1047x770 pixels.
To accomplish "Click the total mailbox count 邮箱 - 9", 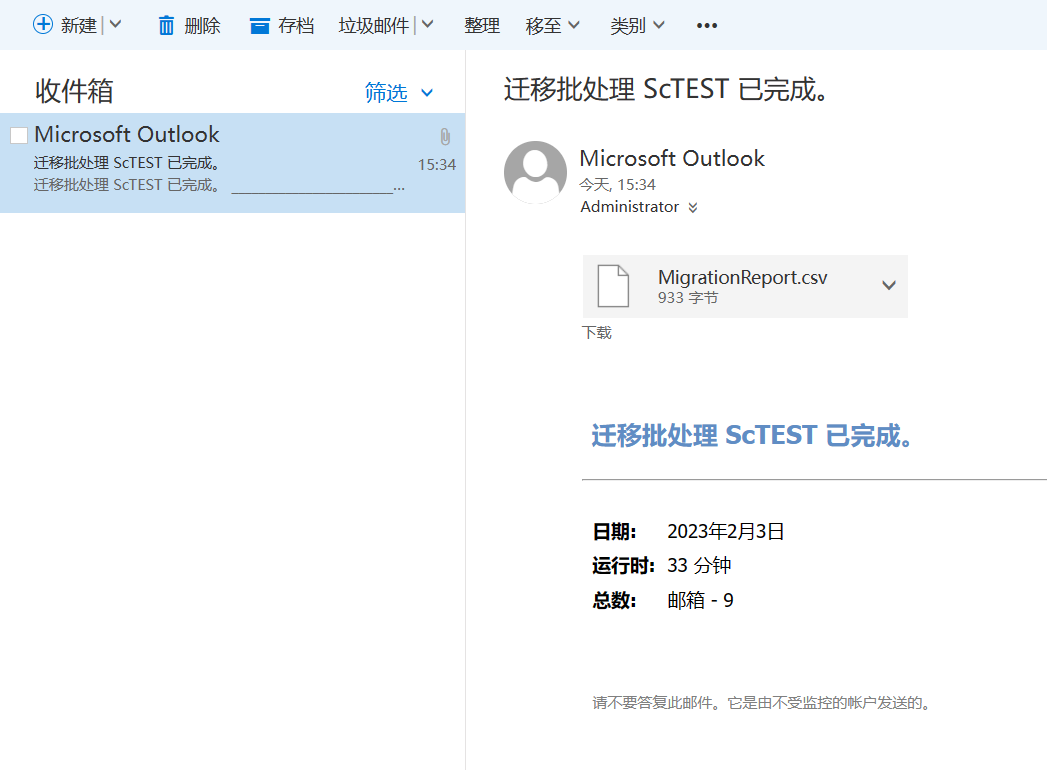I will [x=700, y=600].
